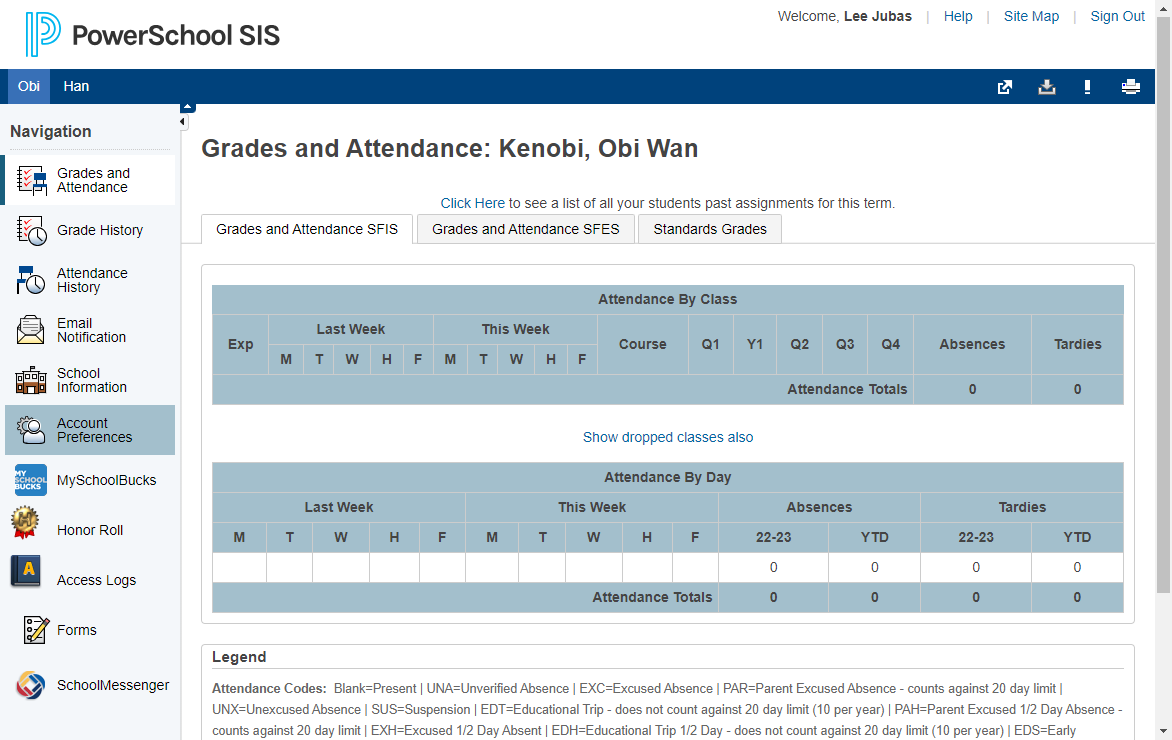
Task: Open the alerts exclamation icon
Action: [1088, 87]
